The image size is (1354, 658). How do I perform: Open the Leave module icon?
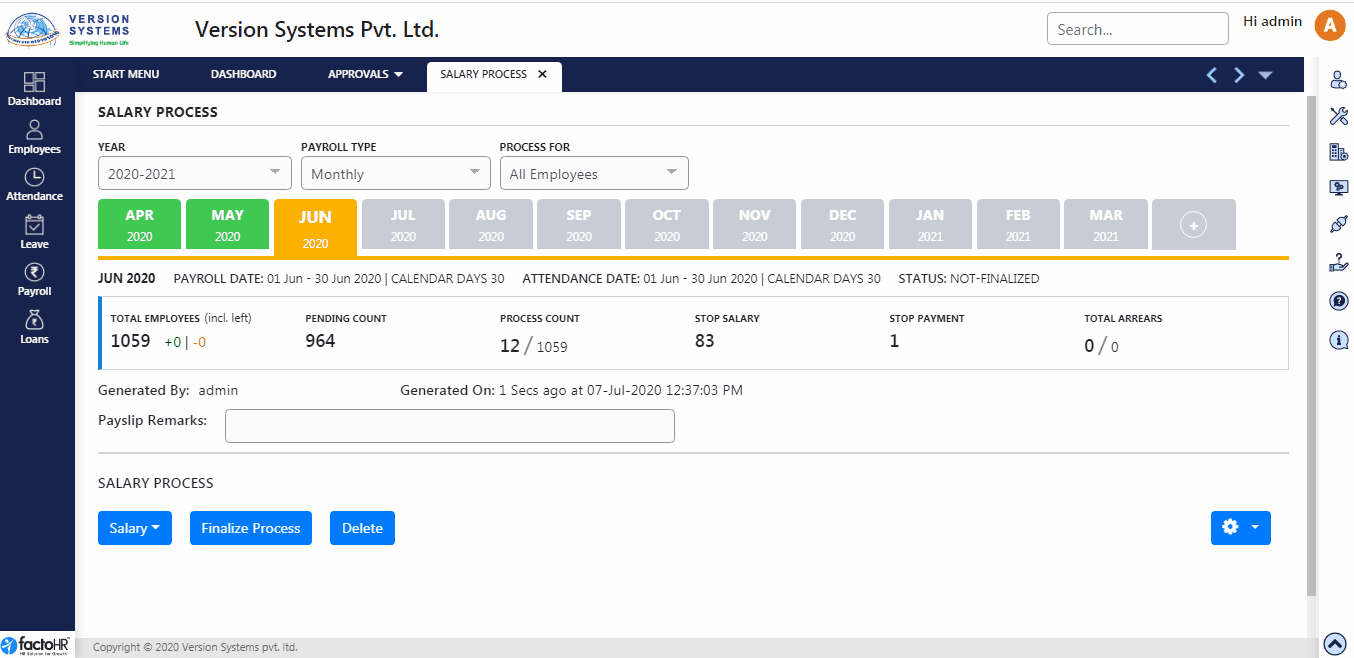[34, 232]
